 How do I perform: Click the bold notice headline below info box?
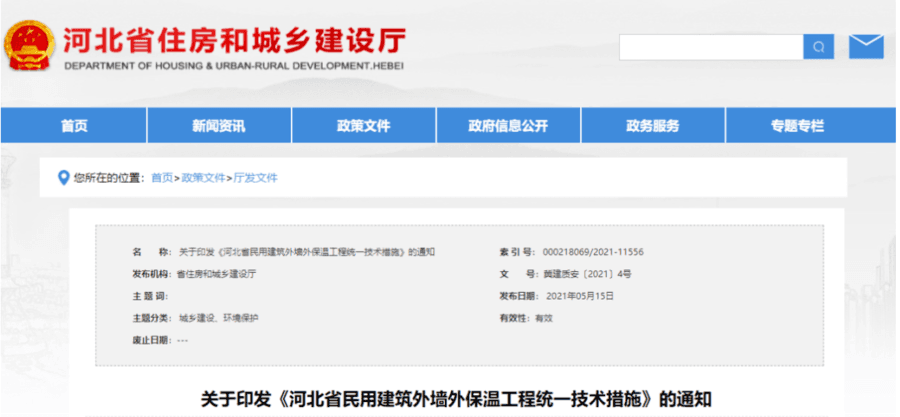456,399
